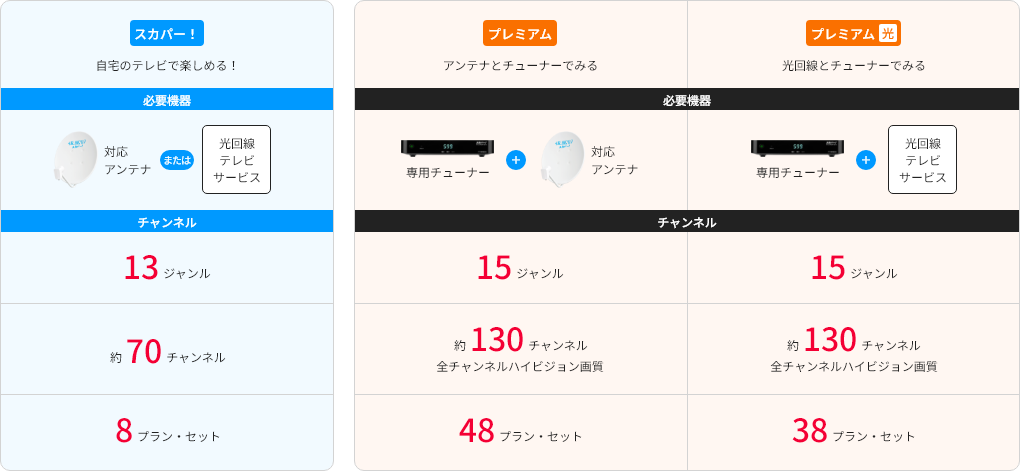This screenshot has width=1020, height=471.
Task: Click the black チャンネル header bar
Action: (687, 222)
